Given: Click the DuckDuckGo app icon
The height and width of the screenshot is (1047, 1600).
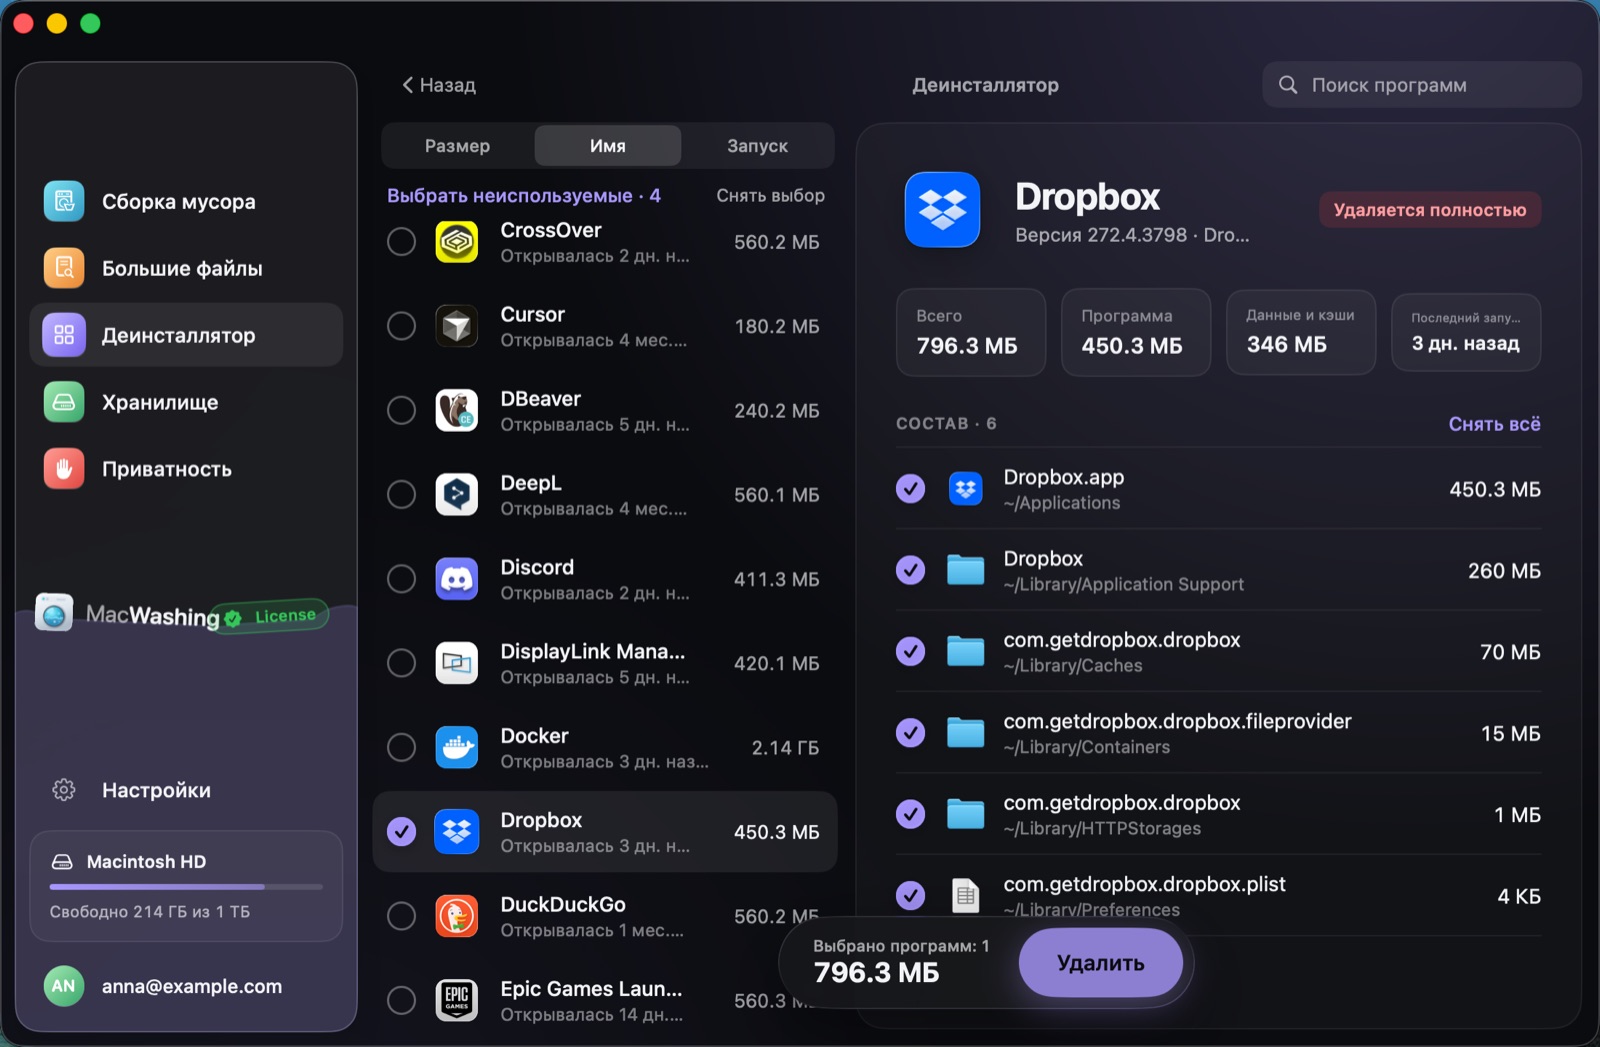Looking at the screenshot, I should click(x=457, y=916).
